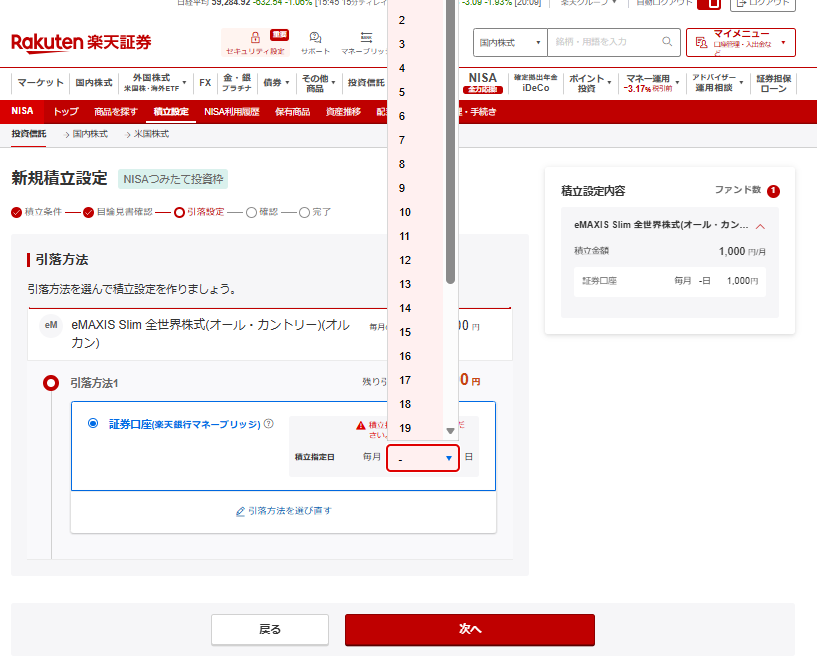The image size is (817, 660).
Task: Open the マイメニュー dropdown
Action: (x=740, y=42)
